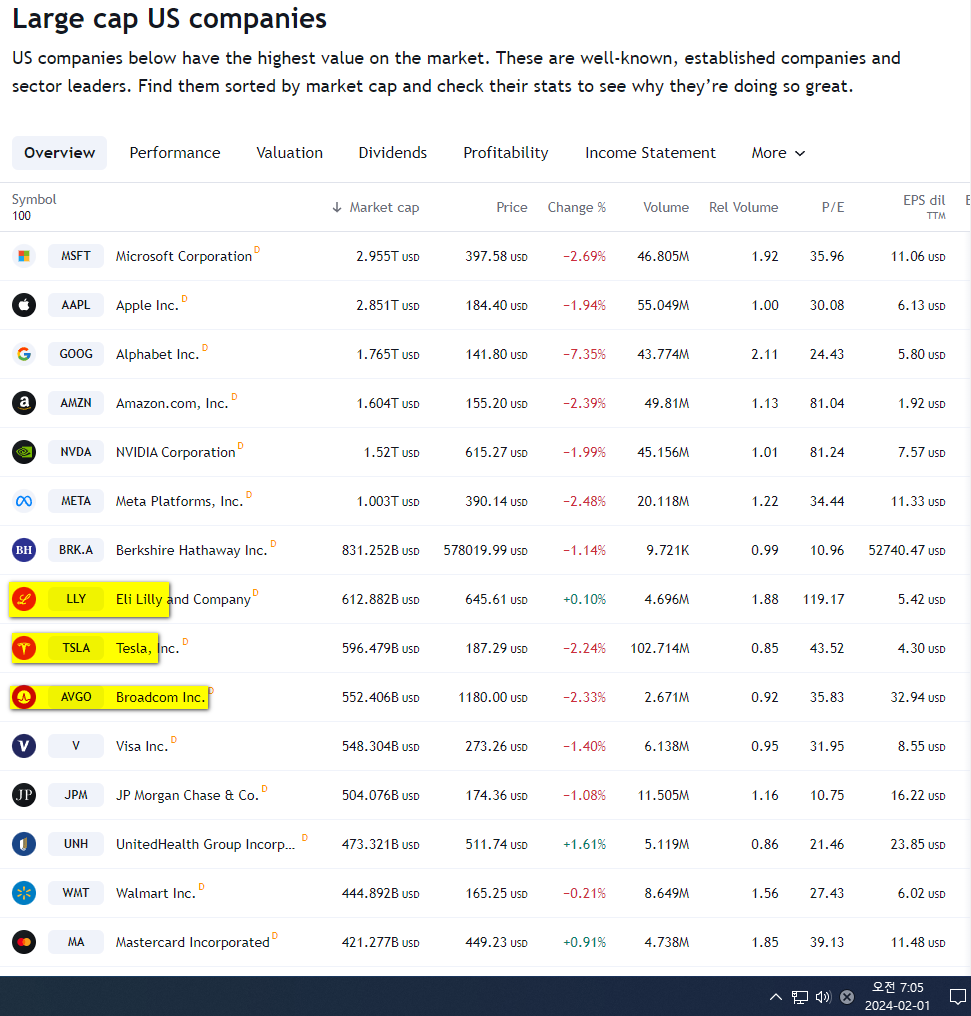Viewport: 971px width, 1016px height.
Task: Open the notification center icon
Action: (x=957, y=996)
